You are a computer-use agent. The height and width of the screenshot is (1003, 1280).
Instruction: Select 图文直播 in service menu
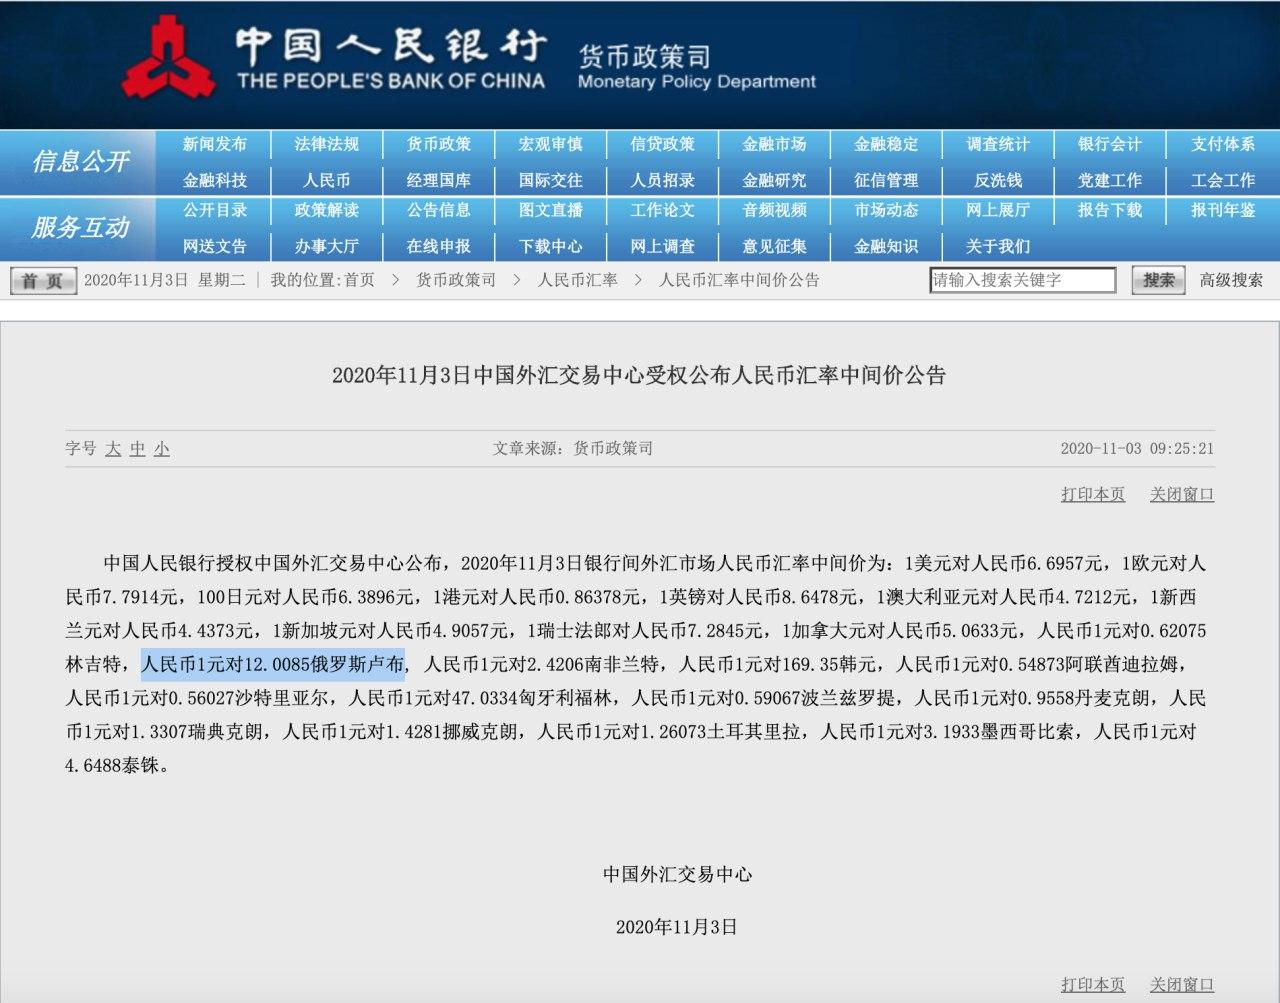(551, 210)
